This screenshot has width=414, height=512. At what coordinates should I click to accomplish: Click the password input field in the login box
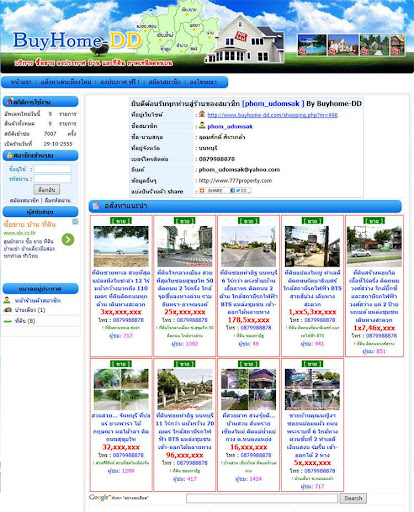(x=52, y=179)
